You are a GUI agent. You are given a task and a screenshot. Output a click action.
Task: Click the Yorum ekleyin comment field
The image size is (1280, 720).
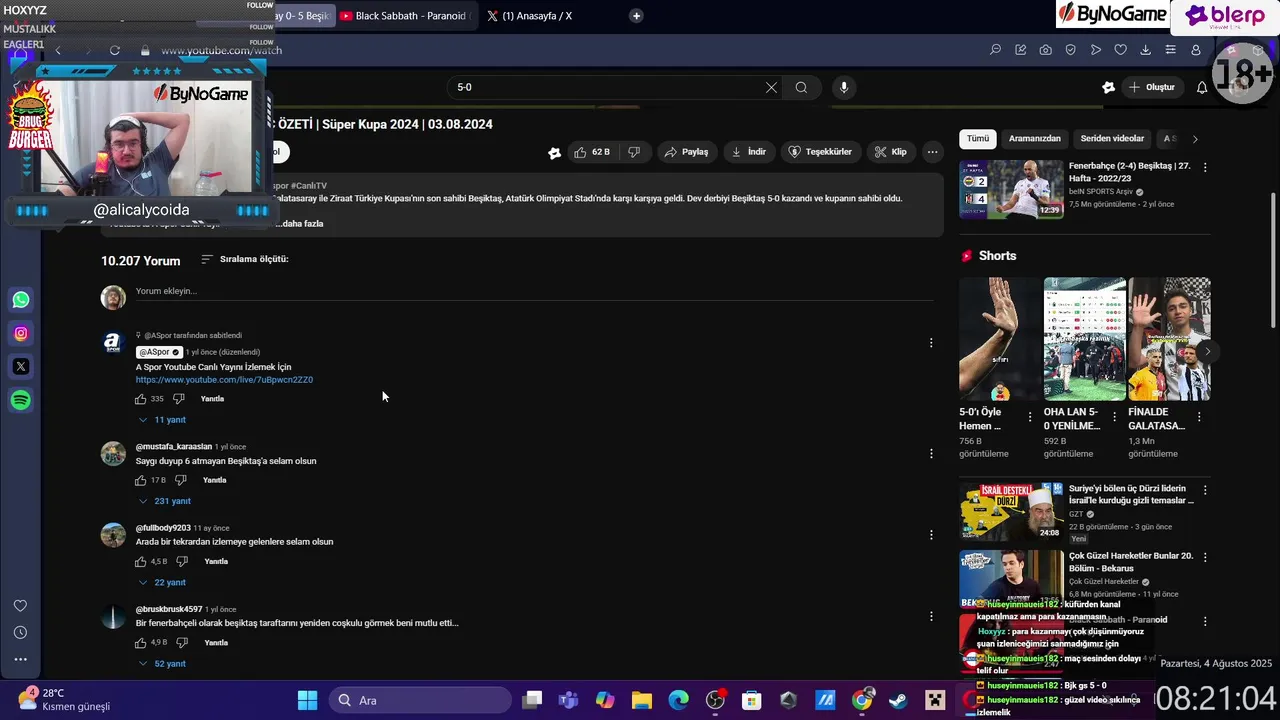[x=534, y=291]
